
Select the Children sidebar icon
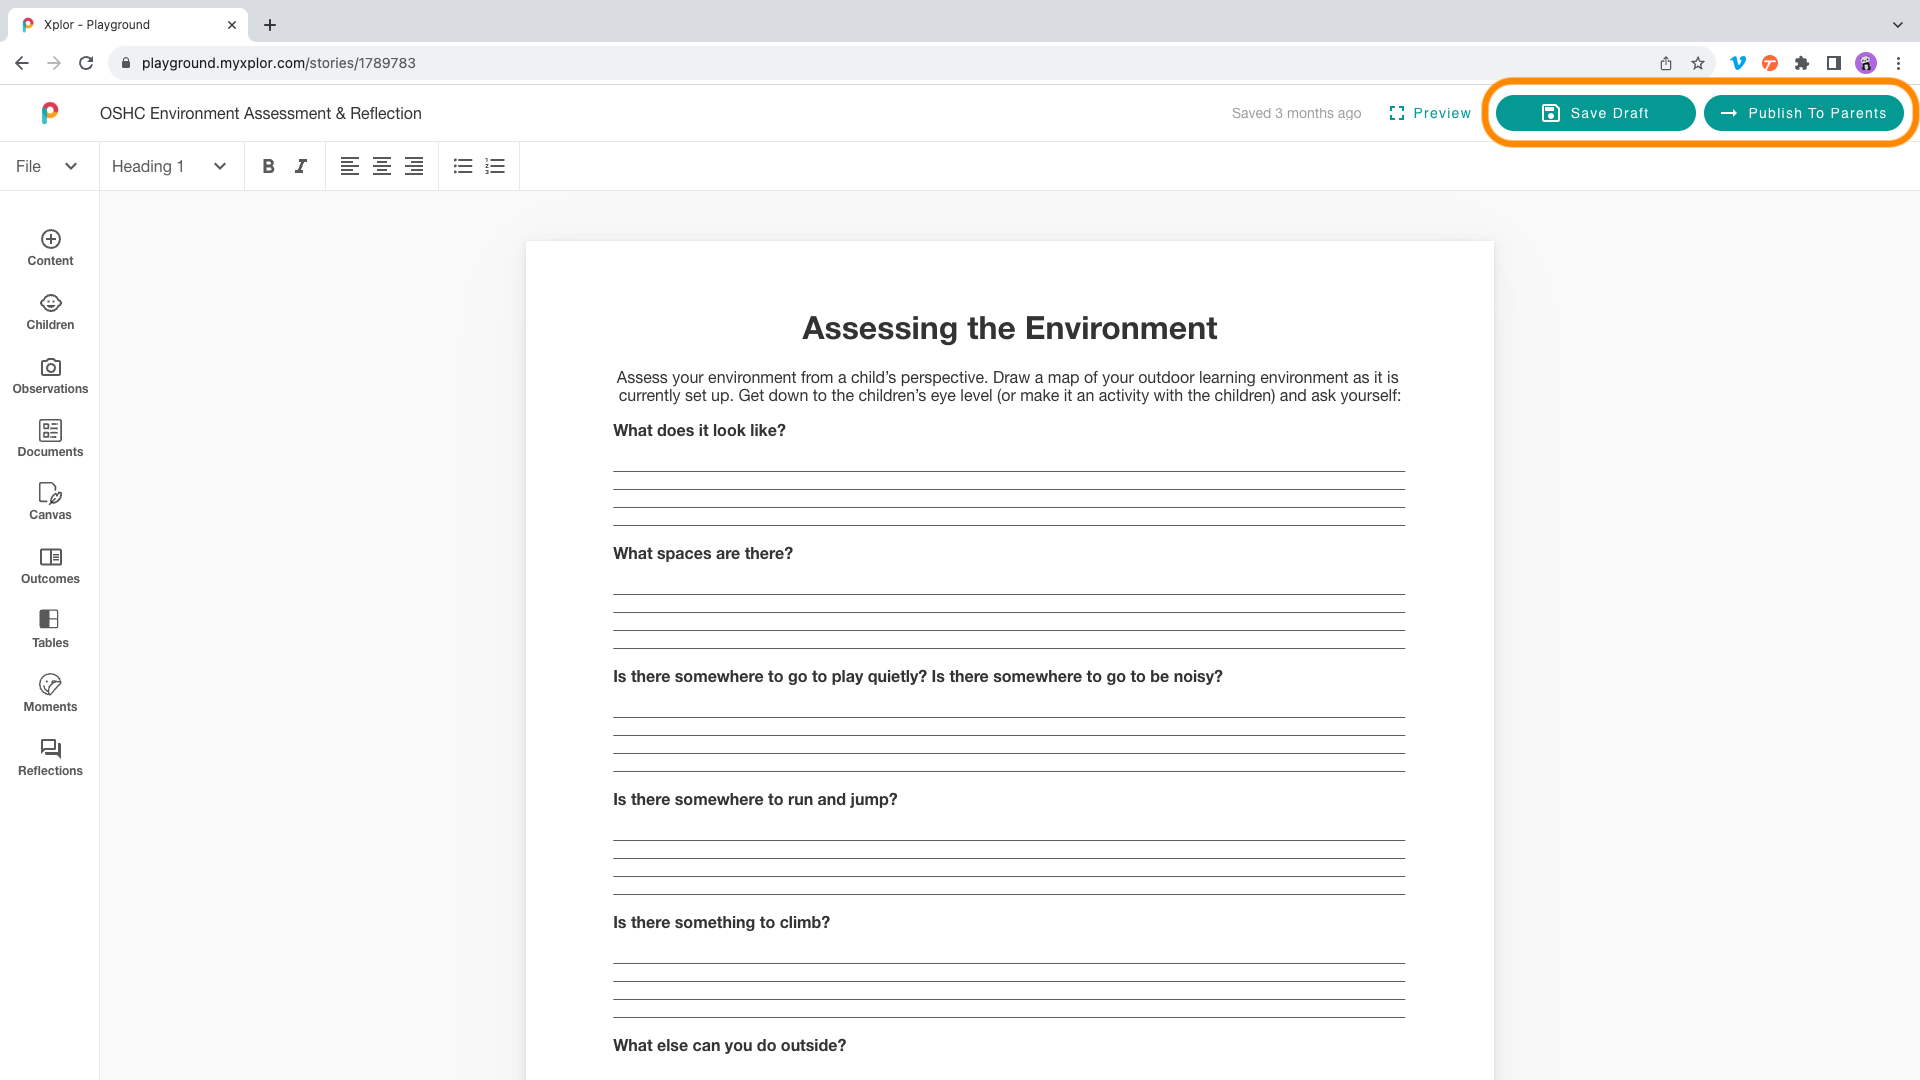[x=50, y=311]
